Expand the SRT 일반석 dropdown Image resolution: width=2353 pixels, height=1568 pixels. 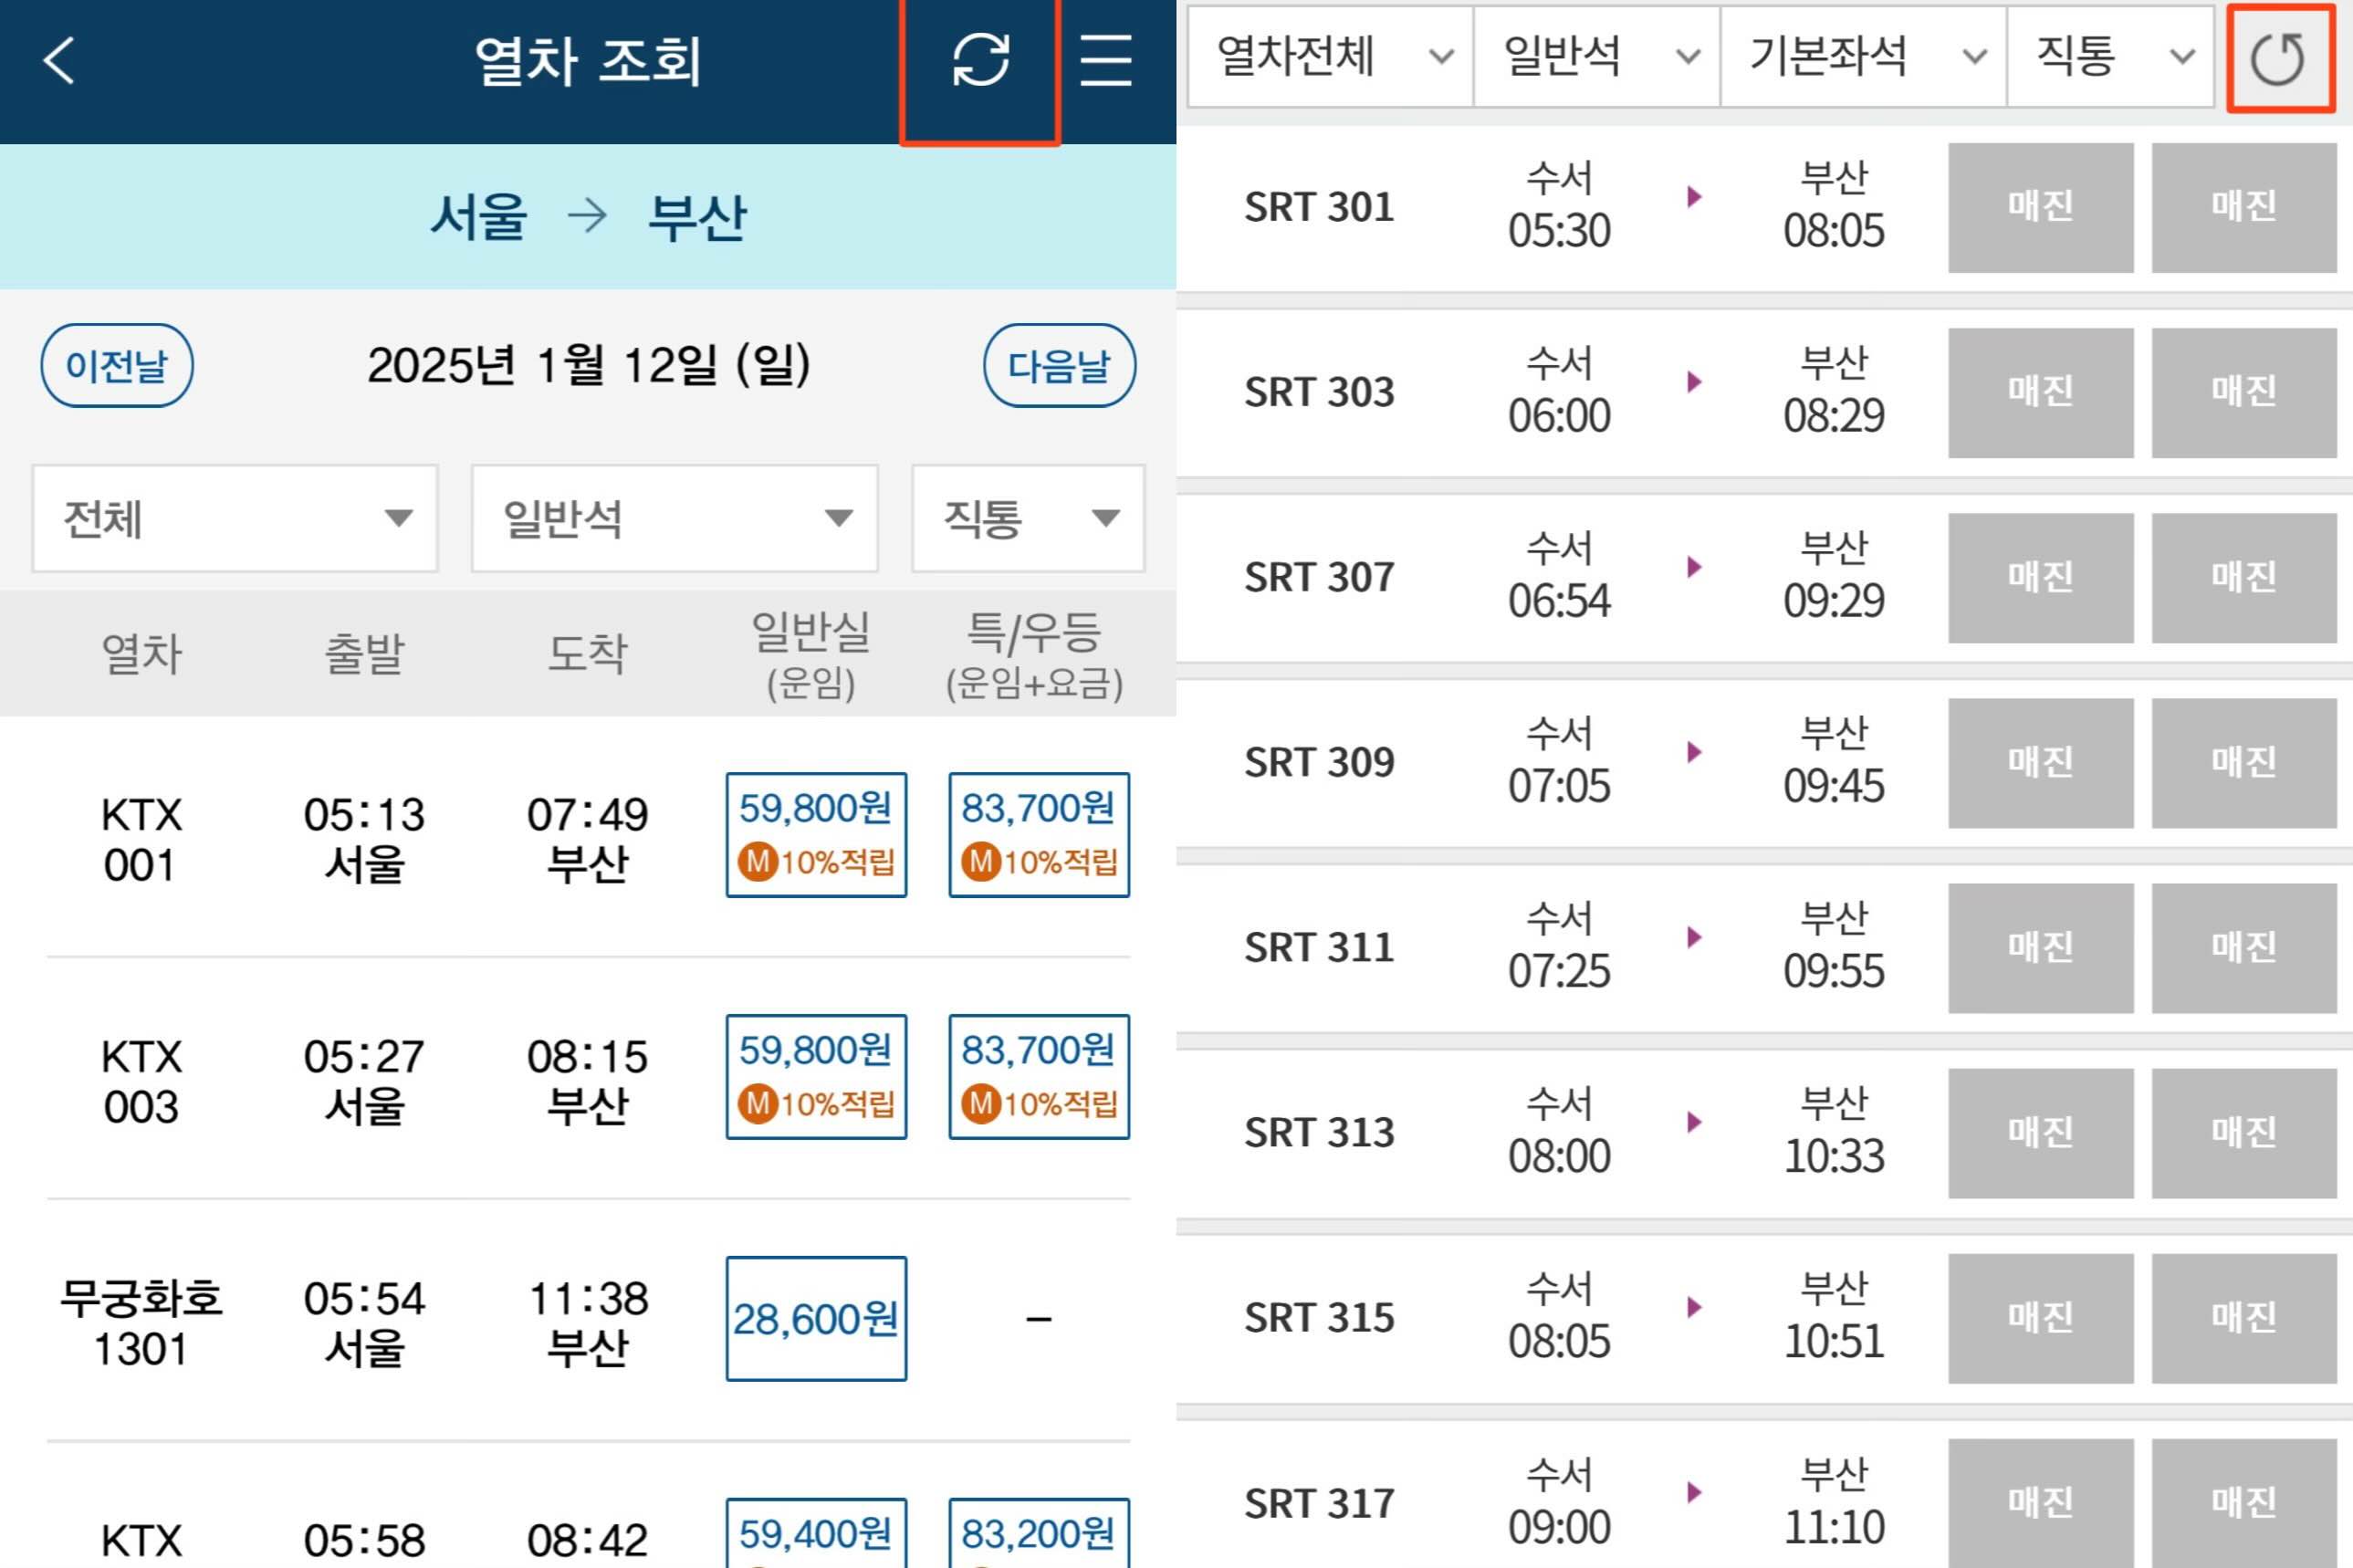pos(1597,56)
